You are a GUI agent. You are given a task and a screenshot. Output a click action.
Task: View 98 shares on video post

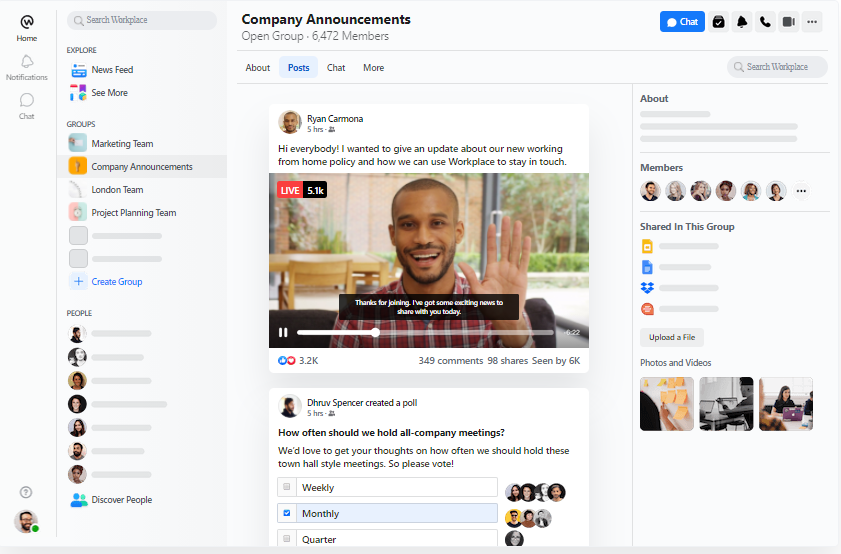click(x=507, y=361)
